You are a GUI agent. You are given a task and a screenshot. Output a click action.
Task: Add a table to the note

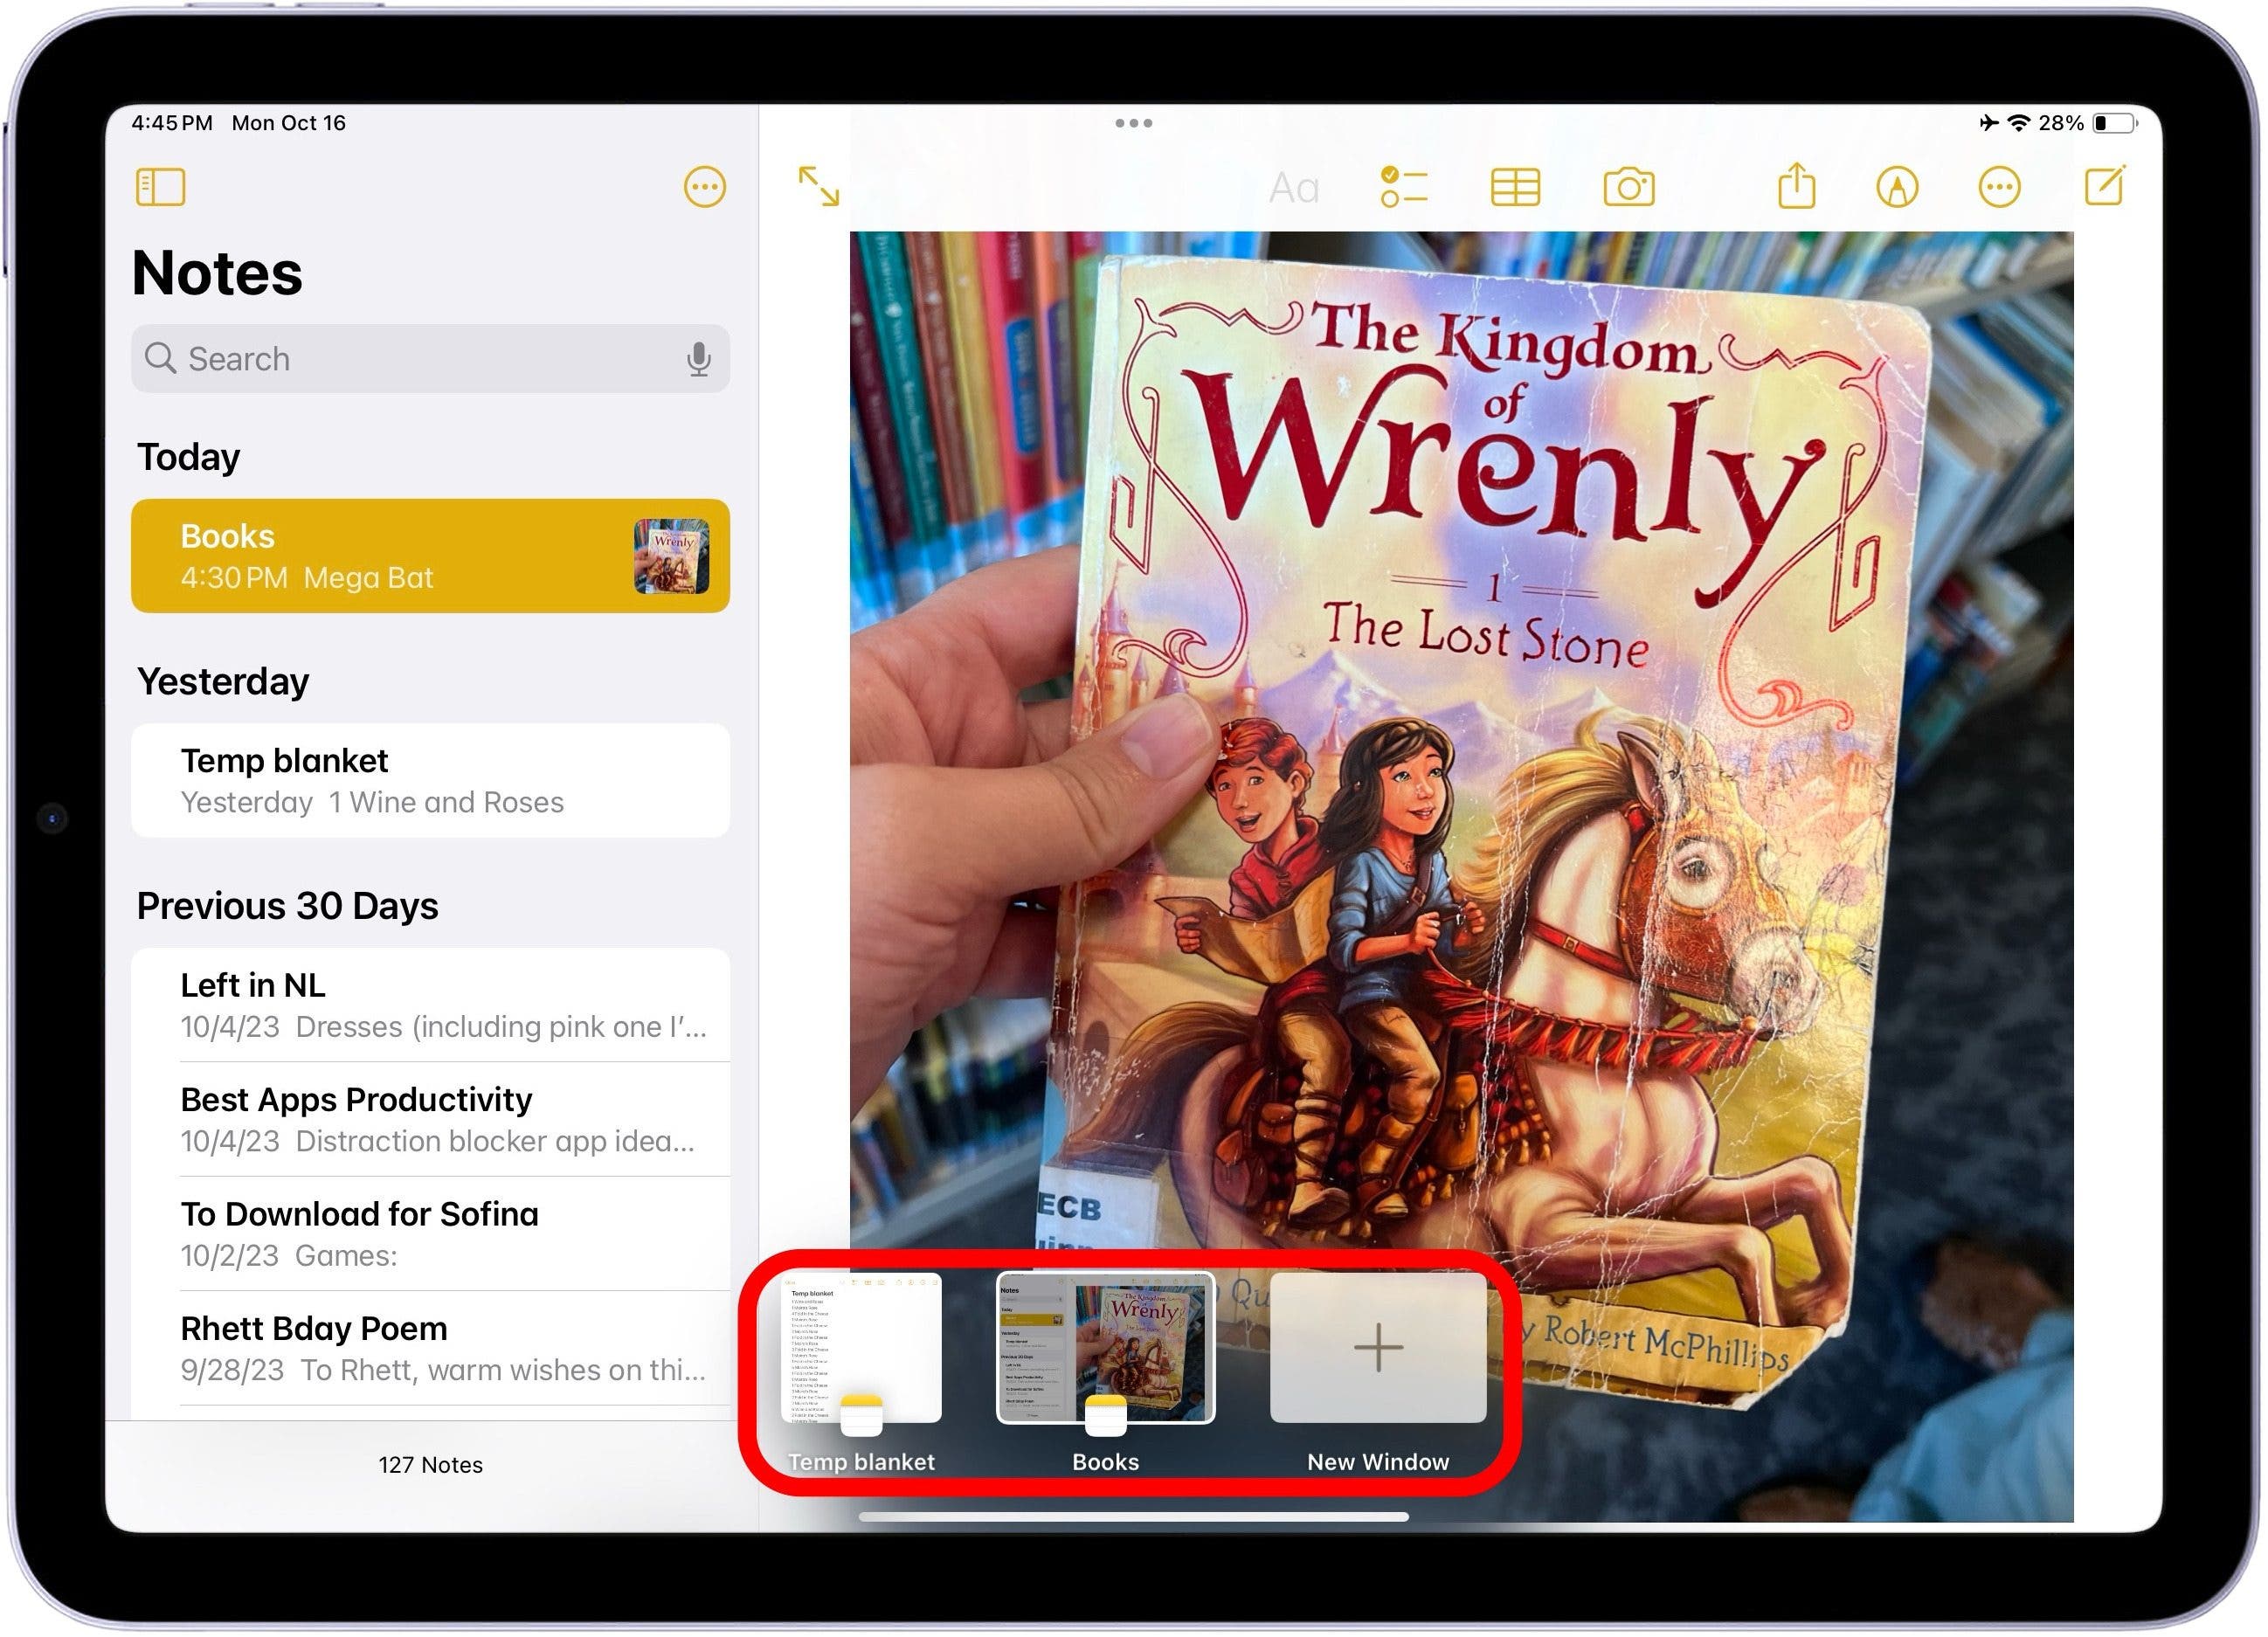click(x=1515, y=187)
